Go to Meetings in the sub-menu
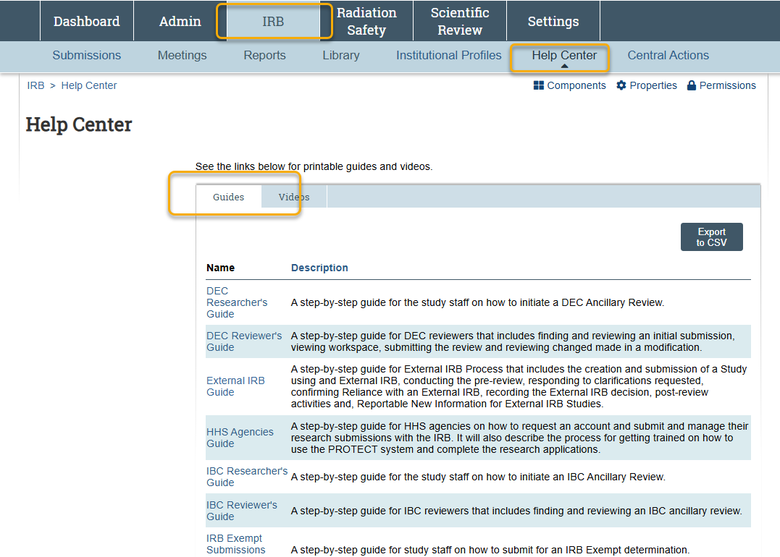The width and height of the screenshot is (780, 557). 182,55
